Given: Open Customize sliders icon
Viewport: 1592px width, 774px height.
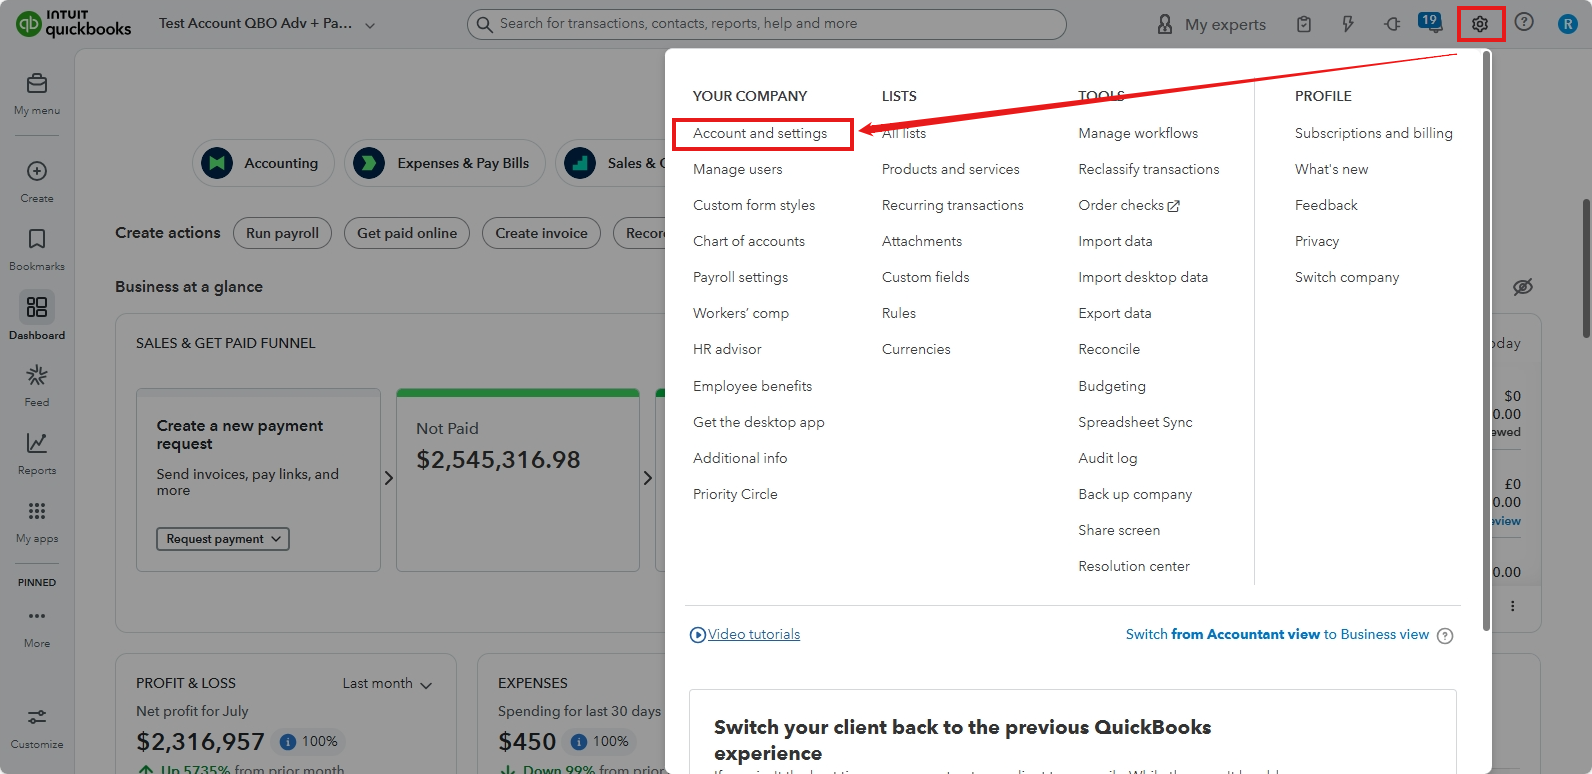Looking at the screenshot, I should point(37,717).
